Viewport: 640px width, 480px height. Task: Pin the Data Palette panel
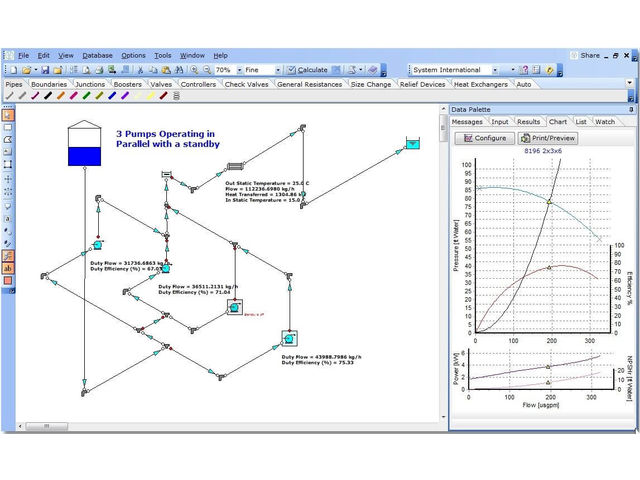click(x=629, y=109)
